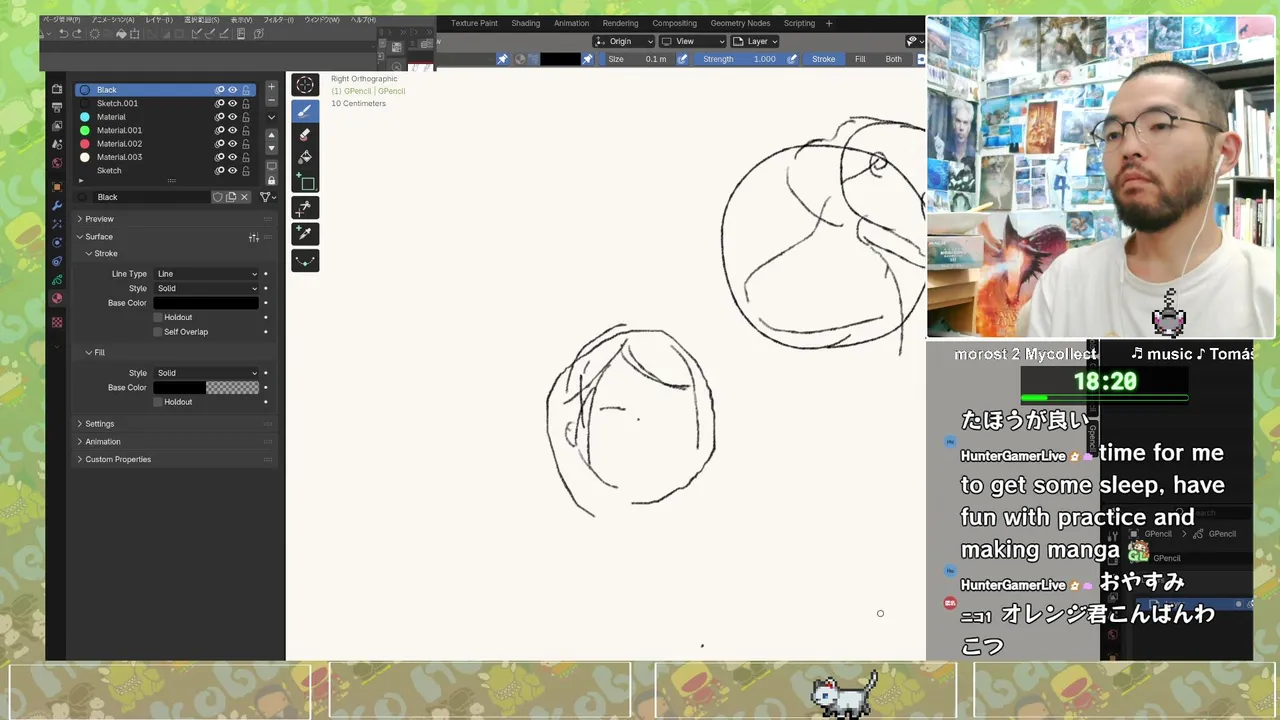Open the Object Constraints tab icon

[57, 261]
